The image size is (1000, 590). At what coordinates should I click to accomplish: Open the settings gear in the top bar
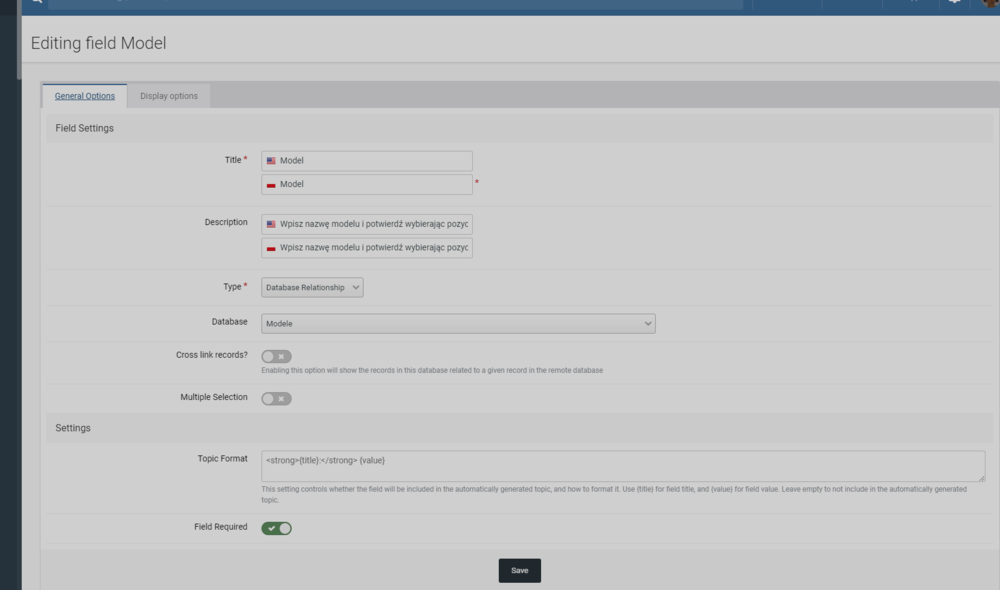954,2
